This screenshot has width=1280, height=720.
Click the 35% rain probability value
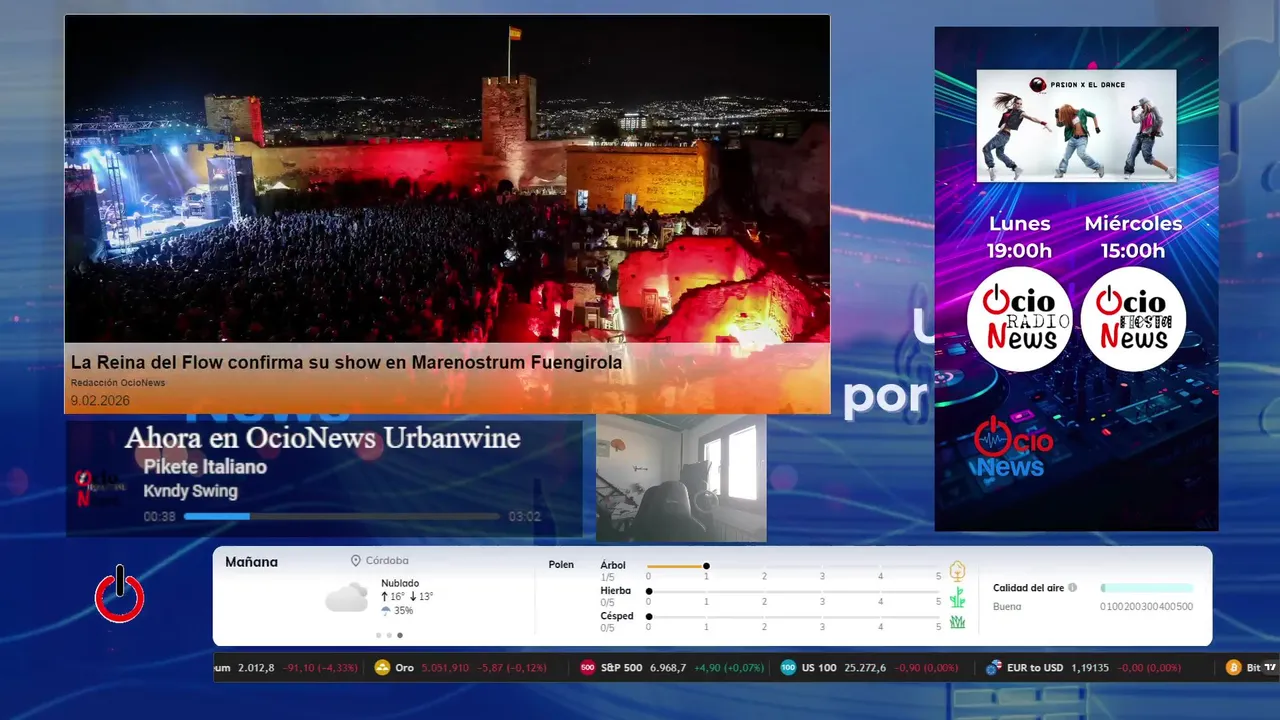click(x=403, y=611)
